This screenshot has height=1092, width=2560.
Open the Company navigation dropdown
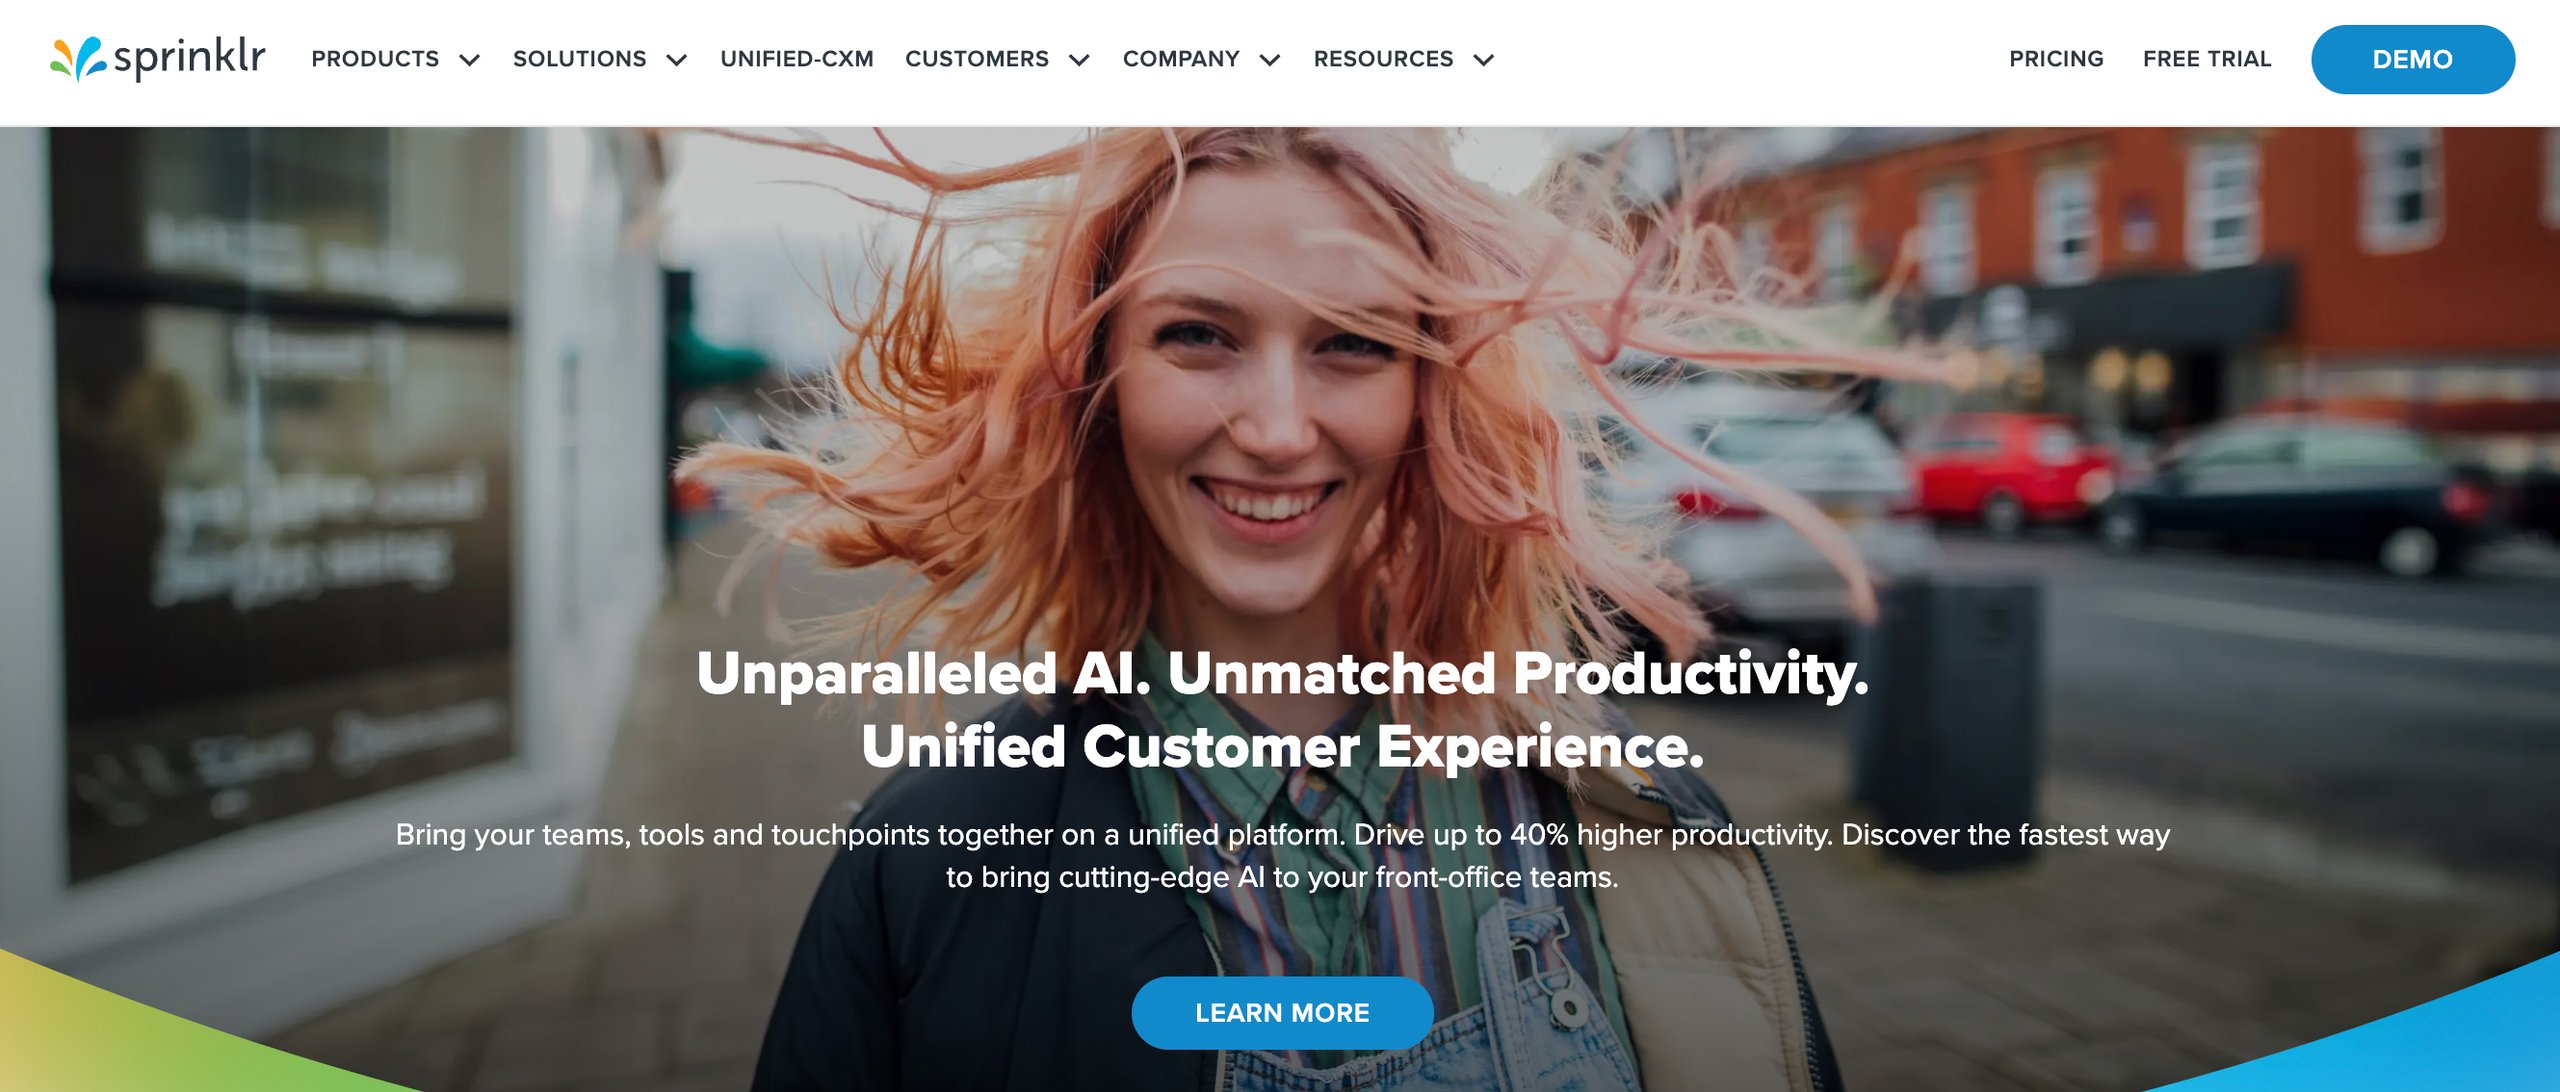1202,59
